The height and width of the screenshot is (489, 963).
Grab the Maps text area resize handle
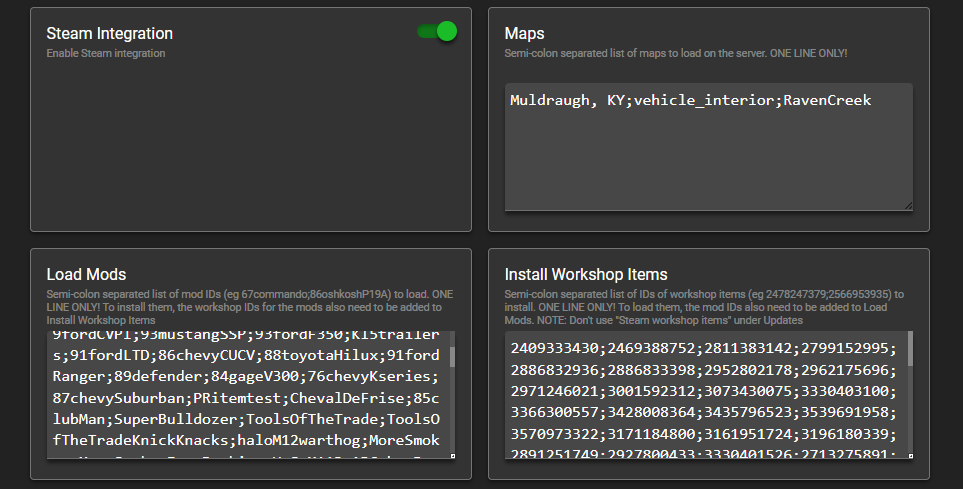coord(908,206)
